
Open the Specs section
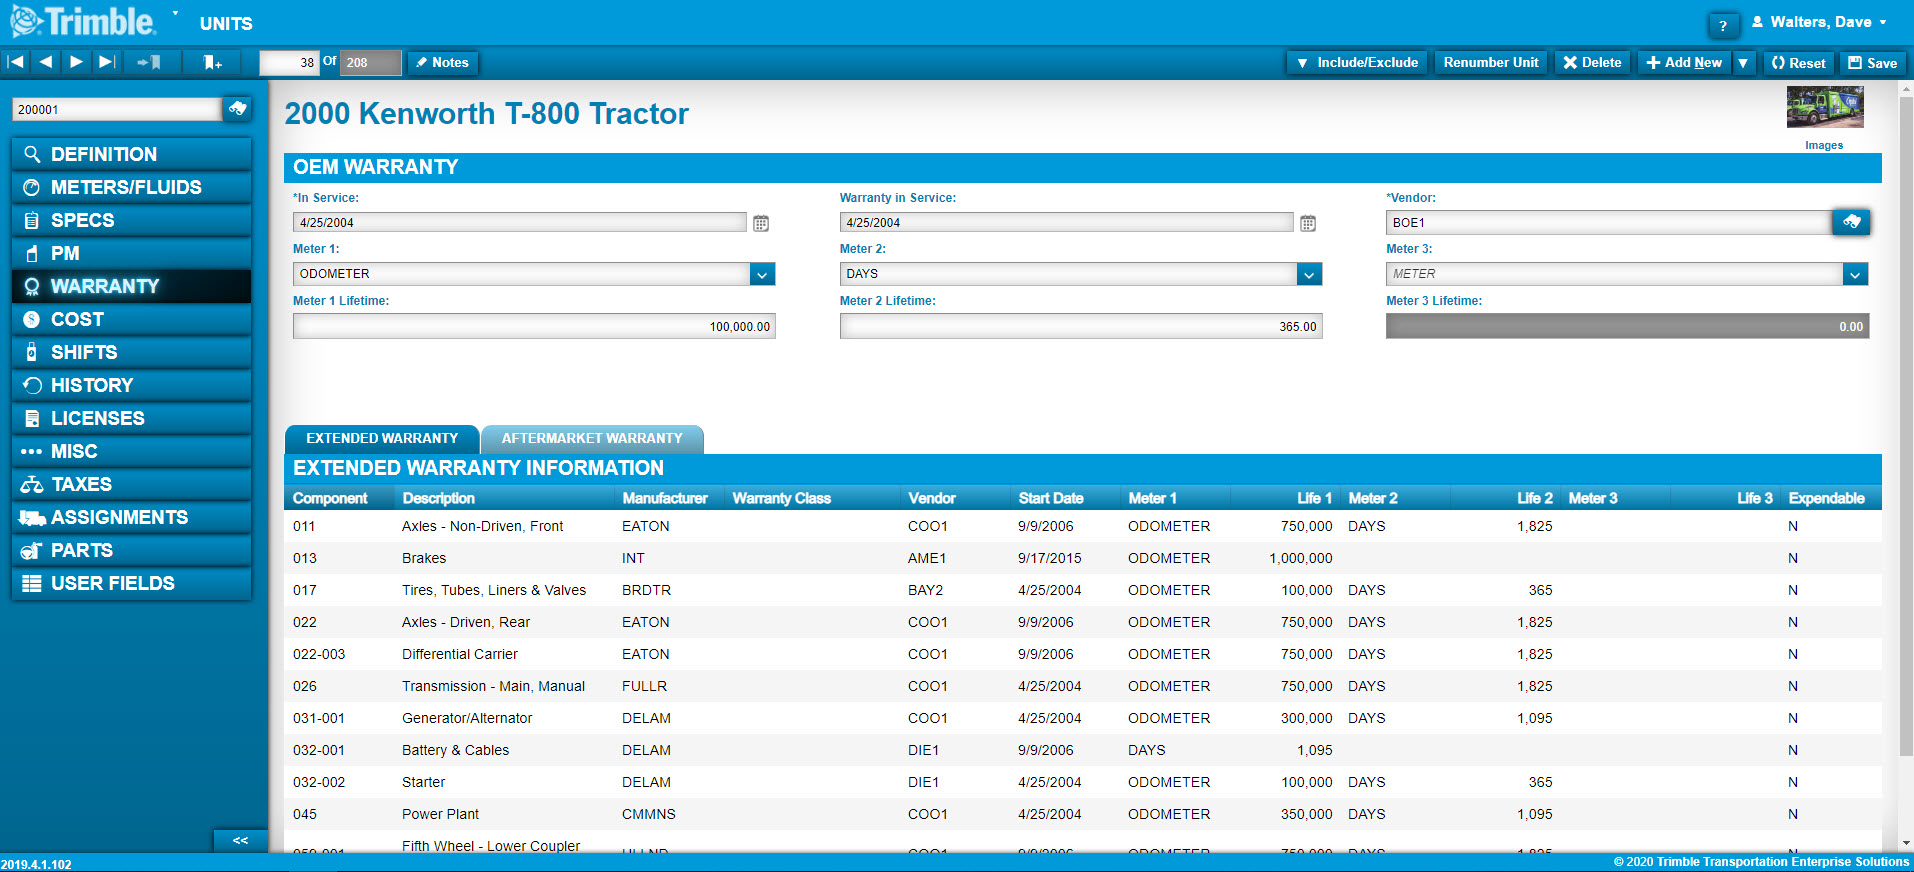(131, 220)
